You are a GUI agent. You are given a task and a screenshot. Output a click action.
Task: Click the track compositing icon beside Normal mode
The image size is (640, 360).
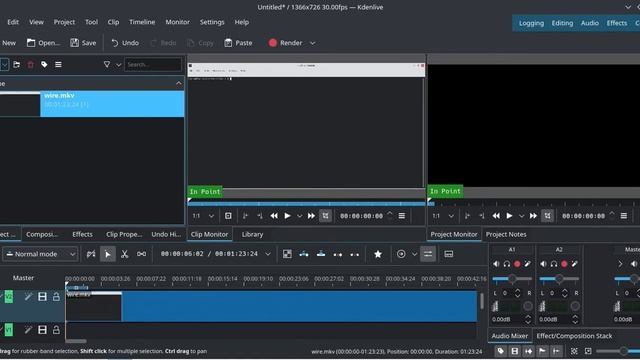tap(91, 254)
